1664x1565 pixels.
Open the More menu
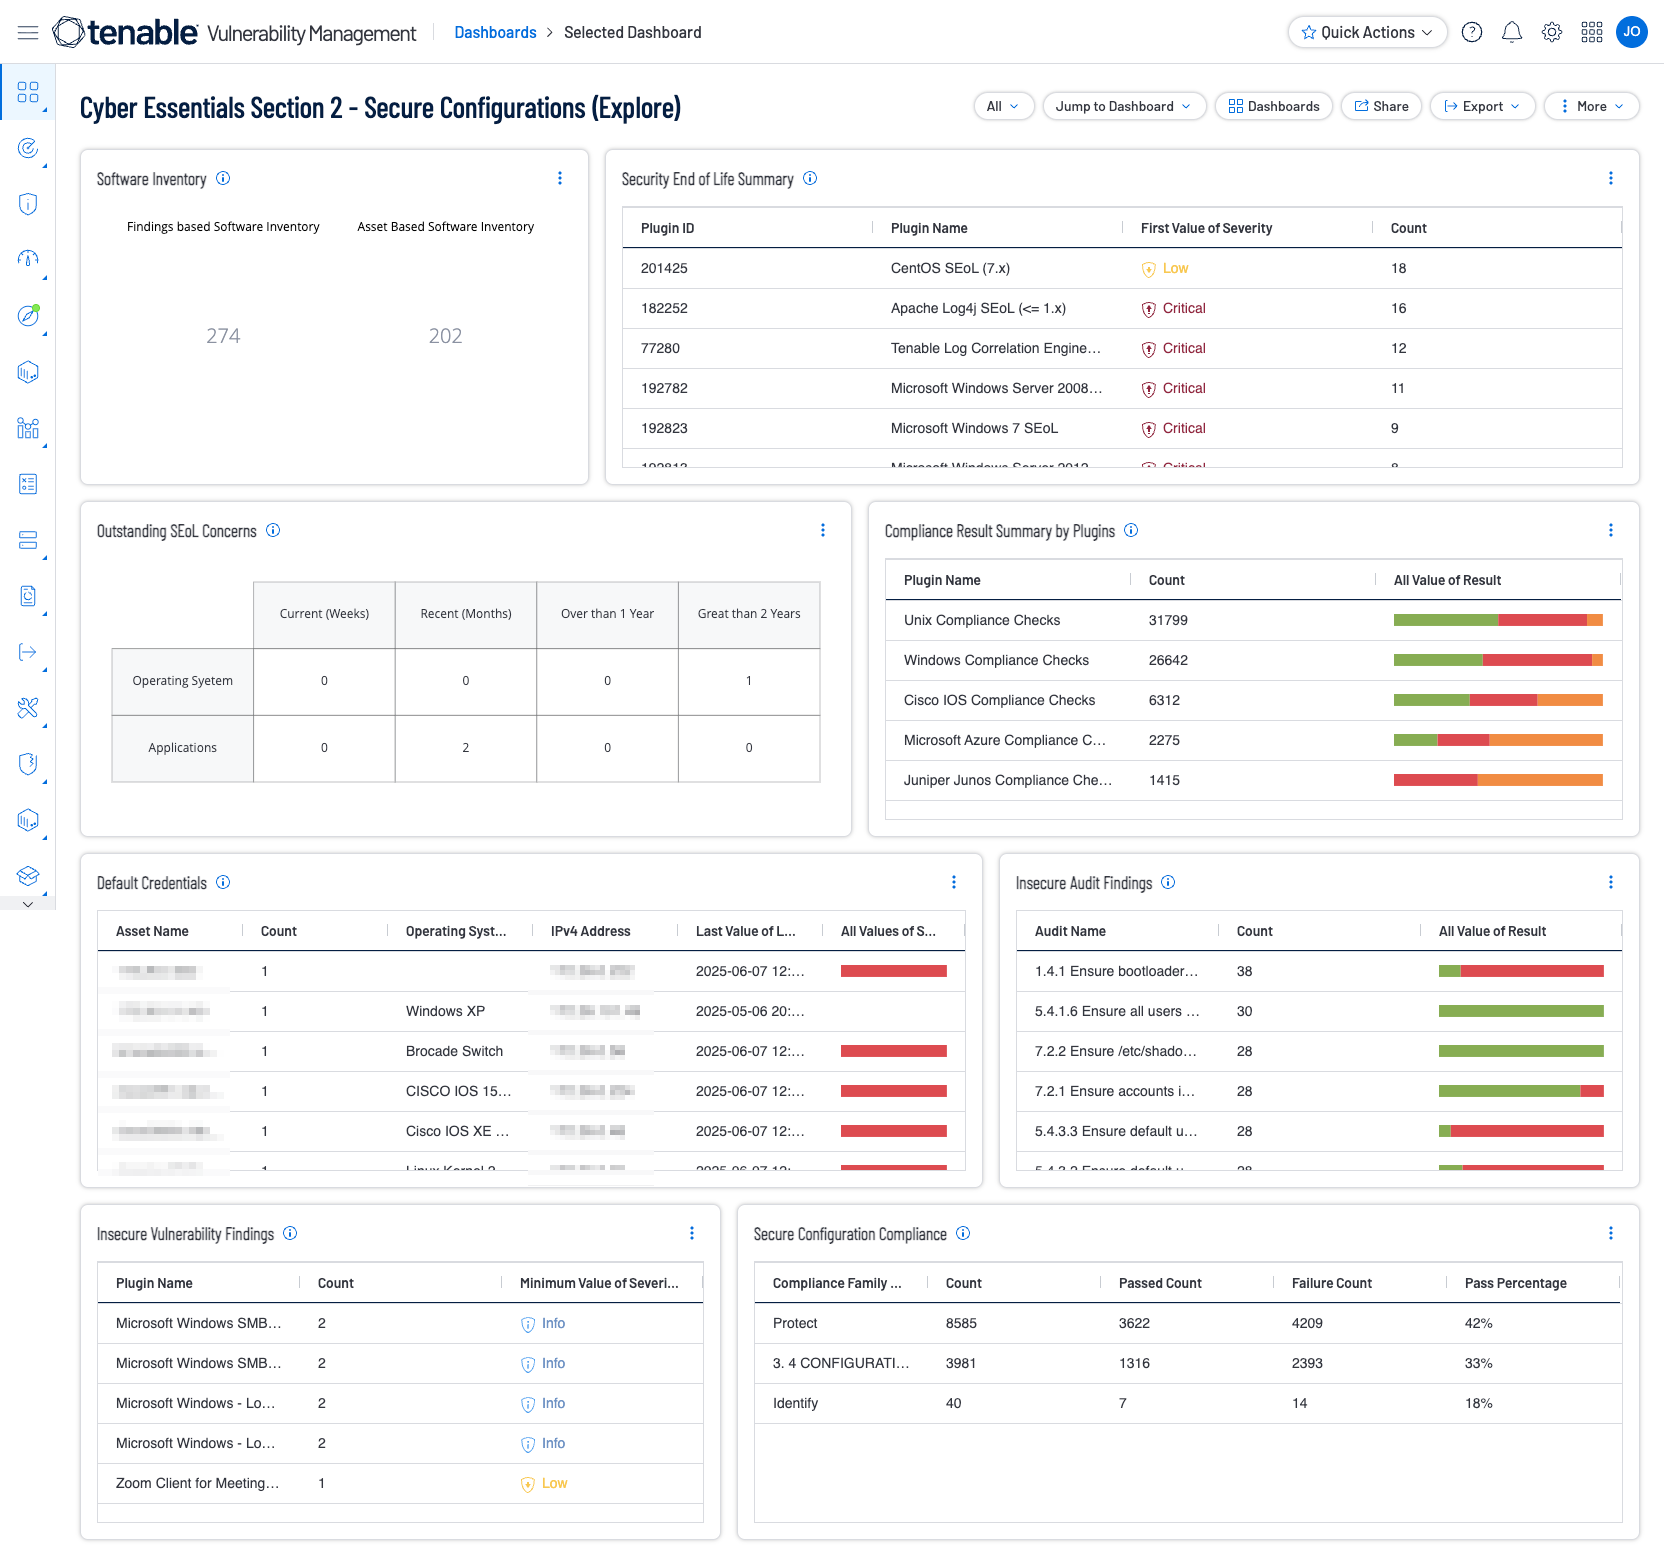(x=1591, y=106)
